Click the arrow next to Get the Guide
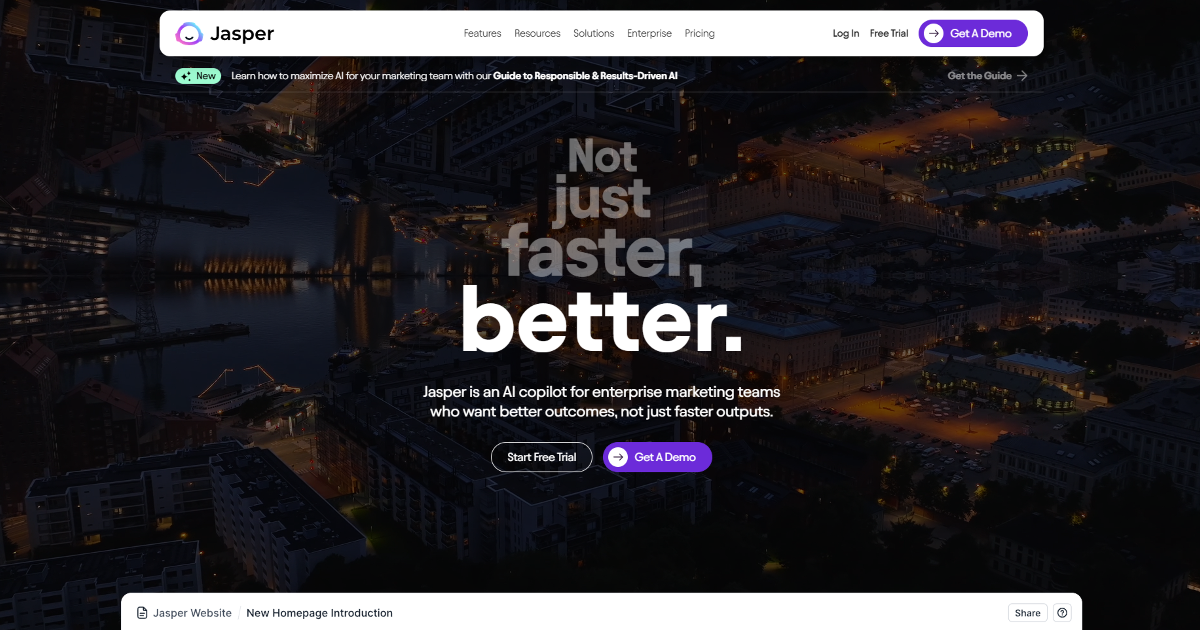Screen dimensions: 1200x630 click(x=1021, y=76)
